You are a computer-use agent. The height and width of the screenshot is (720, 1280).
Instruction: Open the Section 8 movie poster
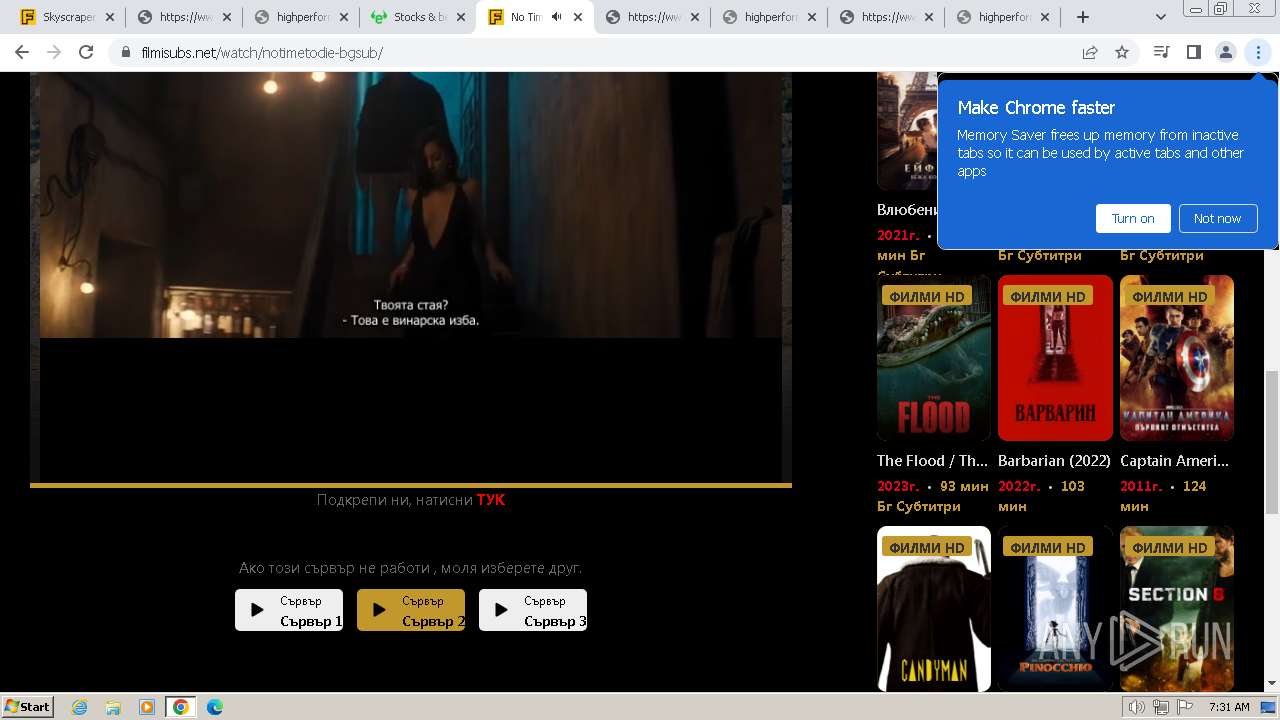pos(1177,609)
